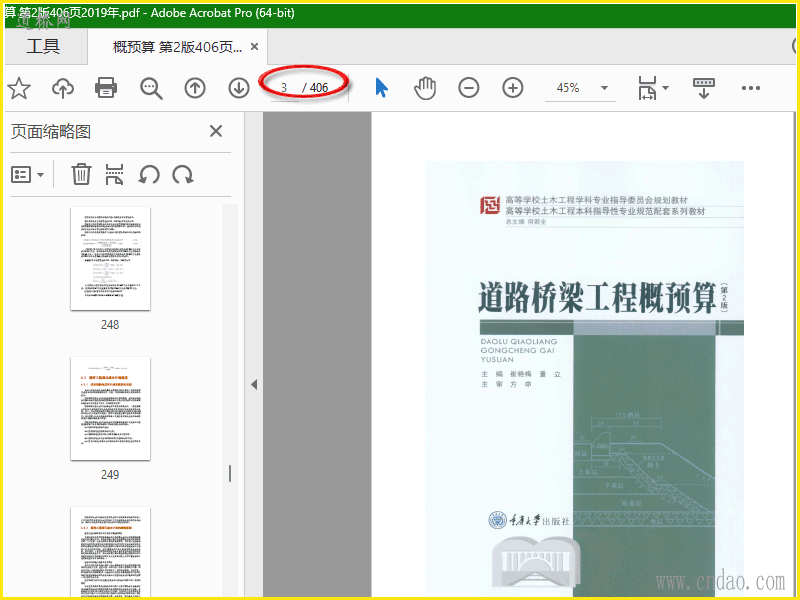Close the 概预算 document tab
800x600 pixels.
pos(255,47)
